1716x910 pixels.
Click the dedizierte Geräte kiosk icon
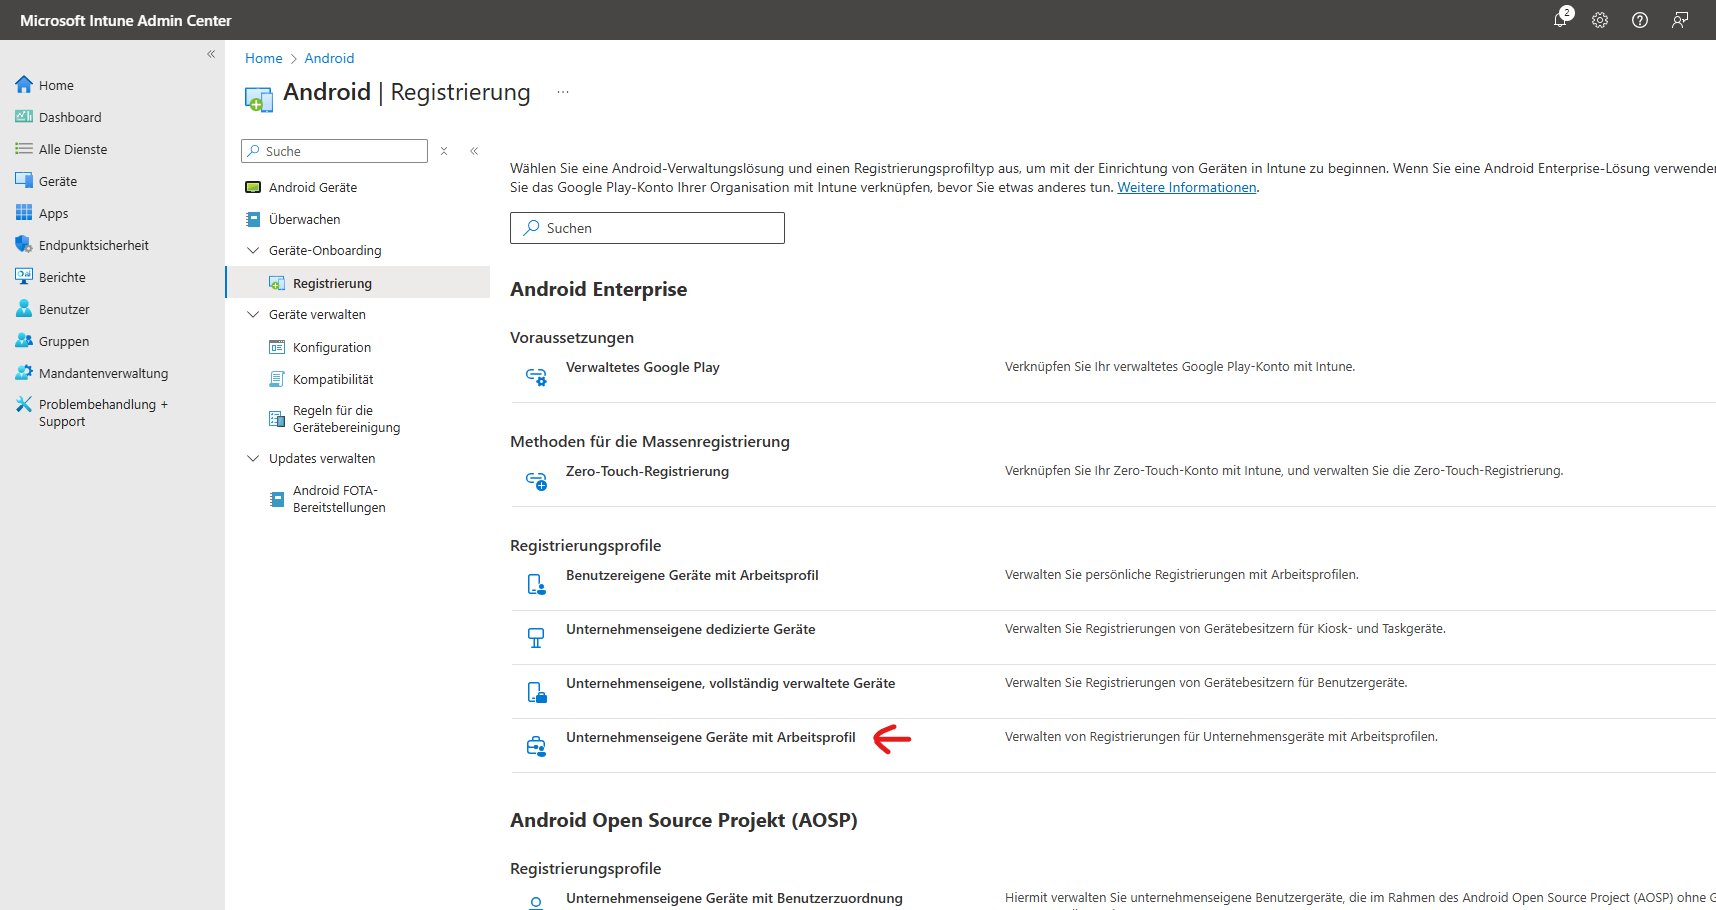click(536, 638)
